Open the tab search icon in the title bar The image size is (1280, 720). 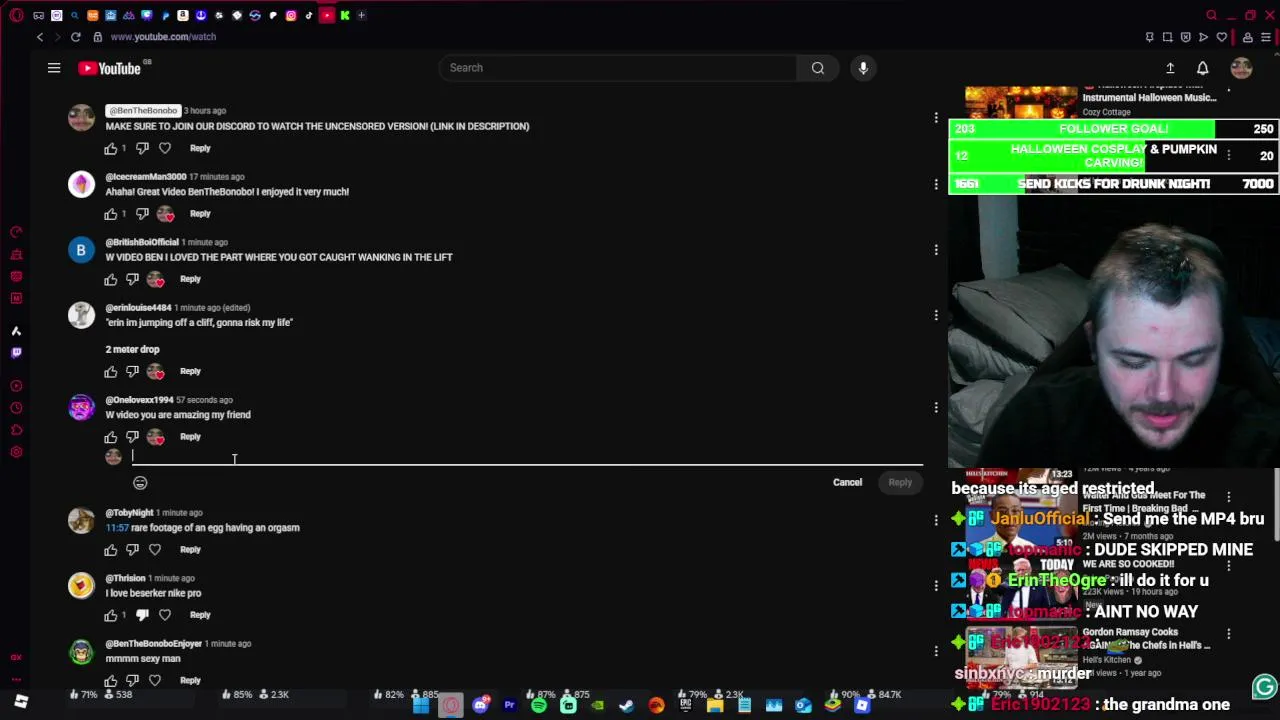click(x=1211, y=15)
